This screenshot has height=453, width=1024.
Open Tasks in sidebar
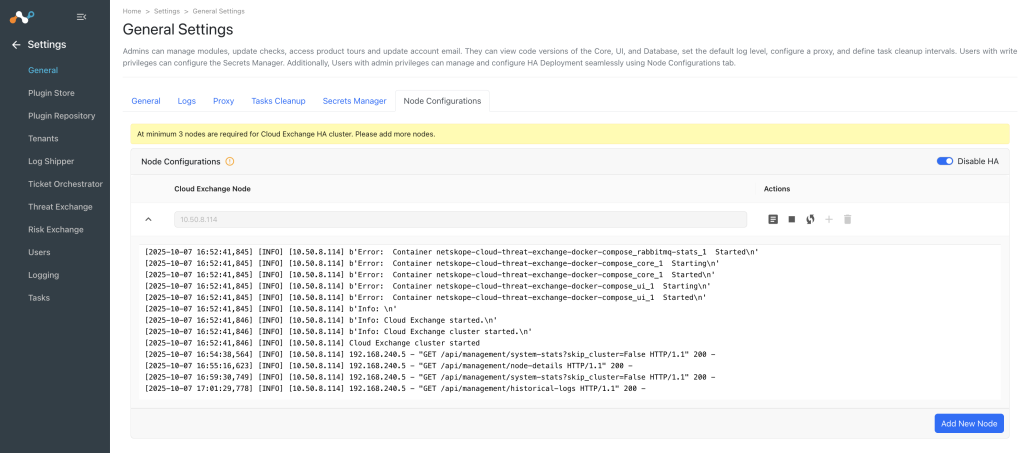39,298
